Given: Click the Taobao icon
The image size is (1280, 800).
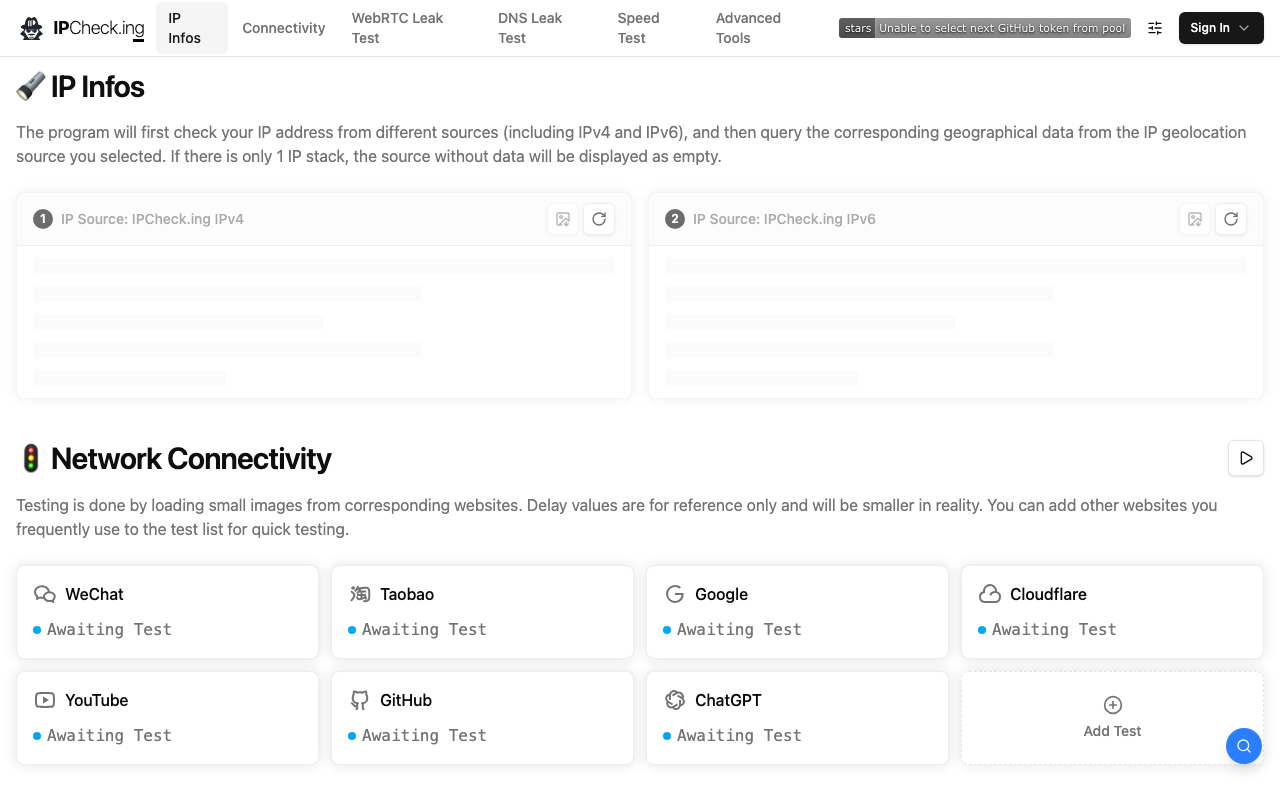Looking at the screenshot, I should (x=360, y=594).
